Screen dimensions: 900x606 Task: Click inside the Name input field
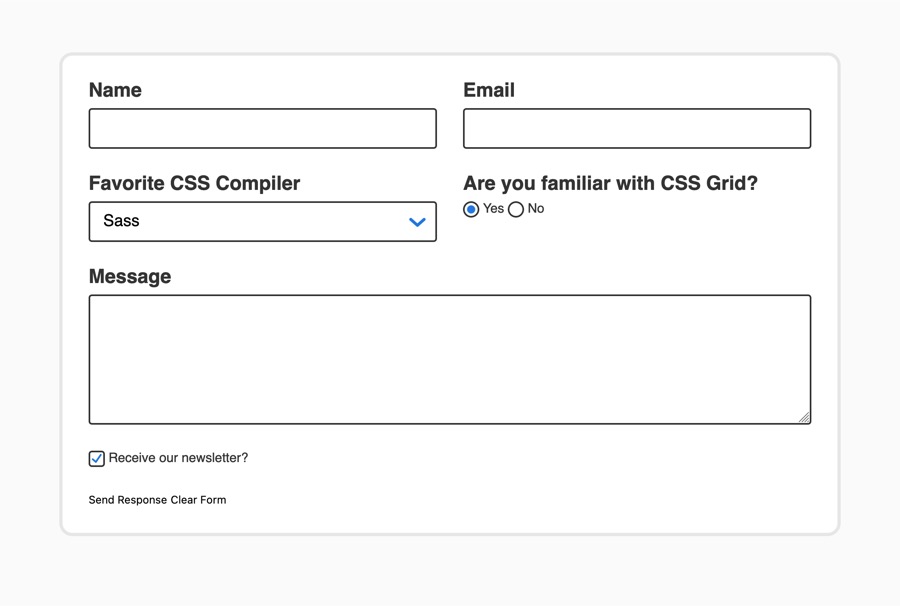(262, 128)
